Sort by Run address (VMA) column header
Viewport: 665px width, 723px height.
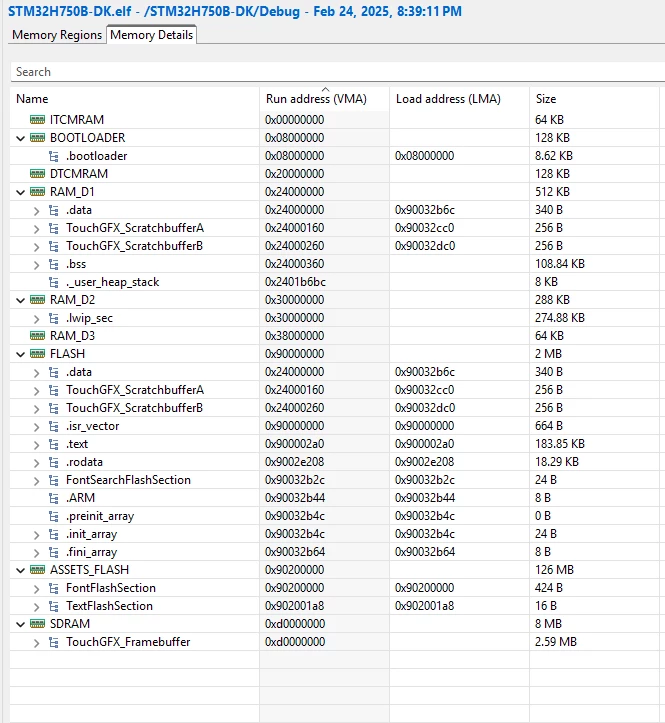(x=316, y=99)
